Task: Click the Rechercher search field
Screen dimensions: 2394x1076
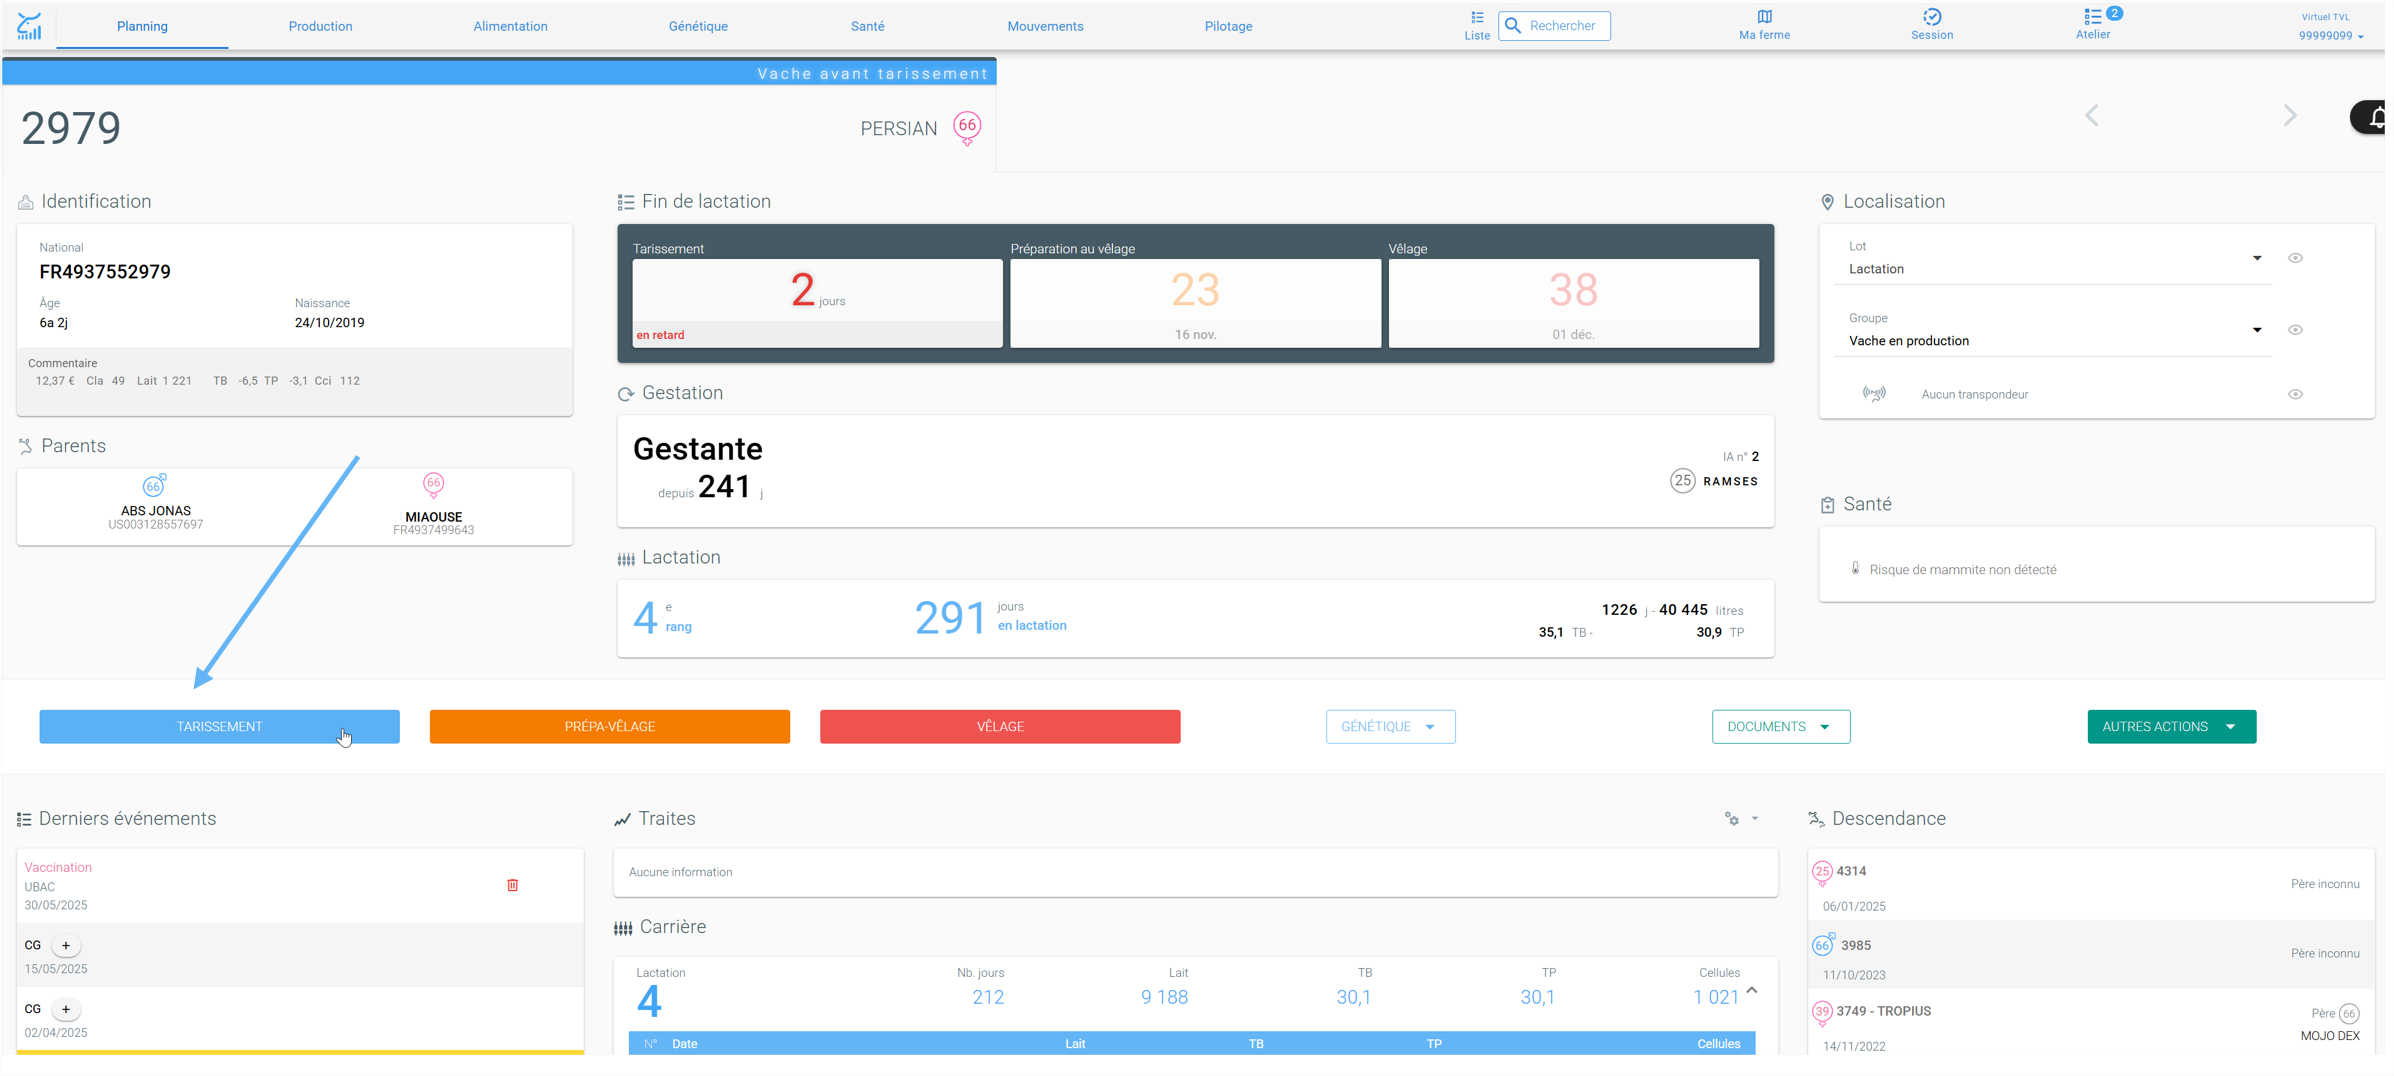Action: point(1555,26)
